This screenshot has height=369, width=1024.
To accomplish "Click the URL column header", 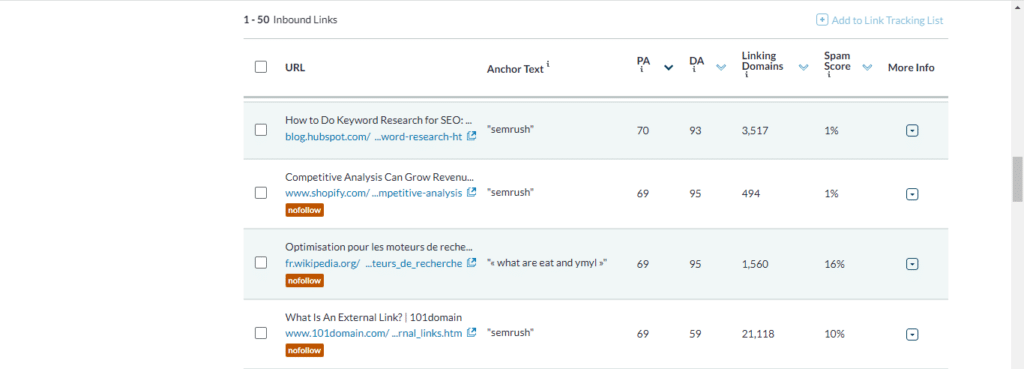I will click(x=295, y=67).
